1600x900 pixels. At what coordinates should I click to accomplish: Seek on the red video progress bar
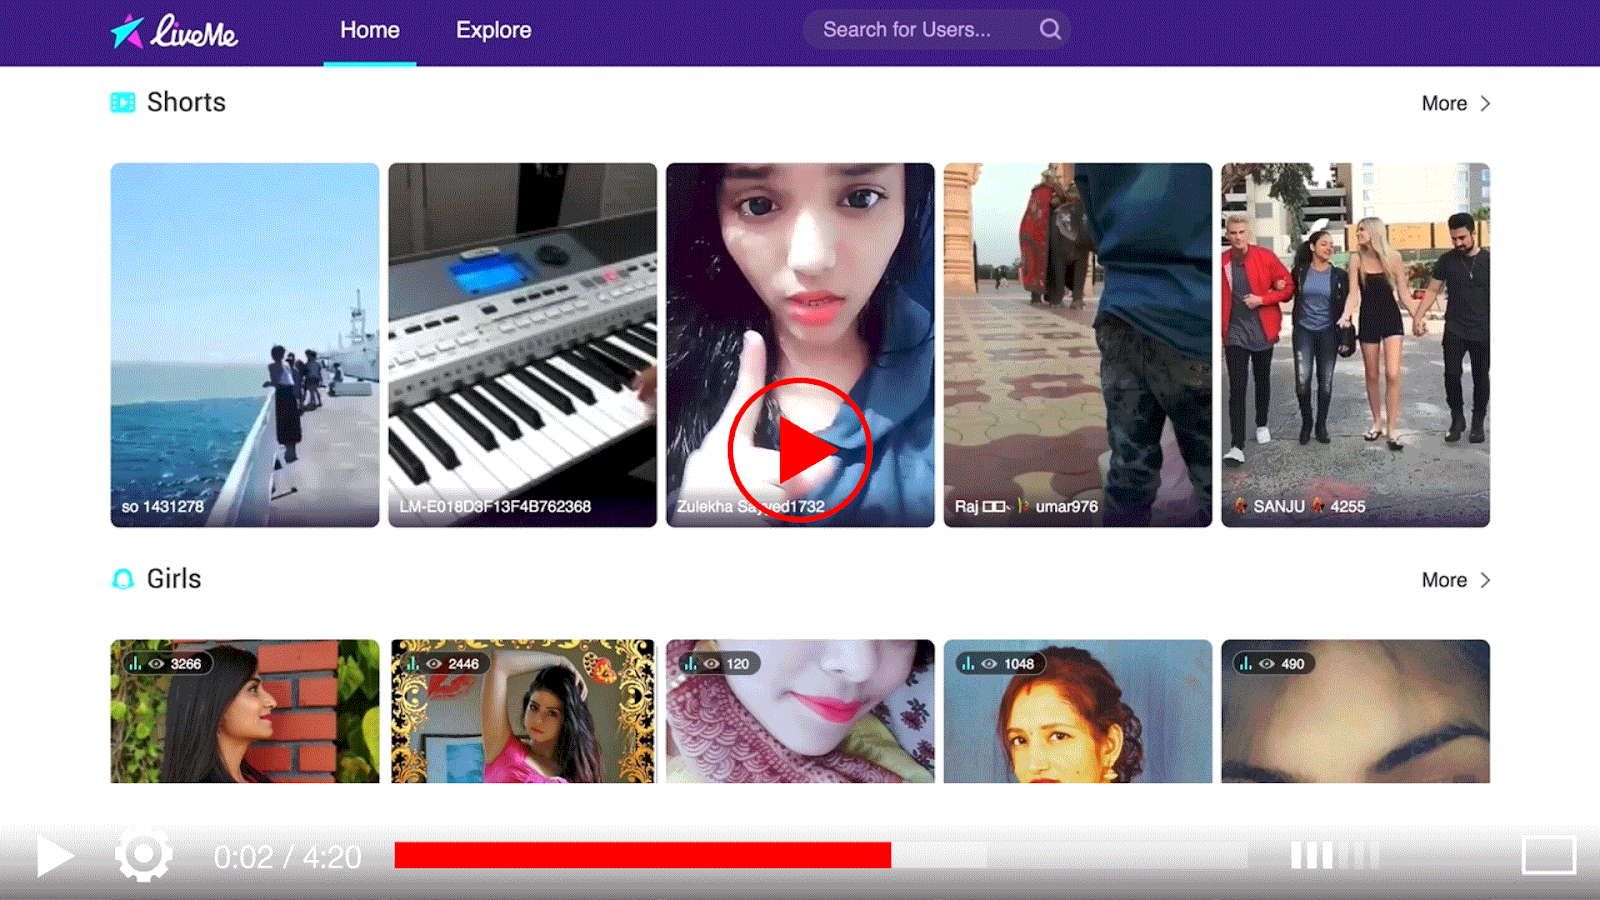tap(642, 855)
